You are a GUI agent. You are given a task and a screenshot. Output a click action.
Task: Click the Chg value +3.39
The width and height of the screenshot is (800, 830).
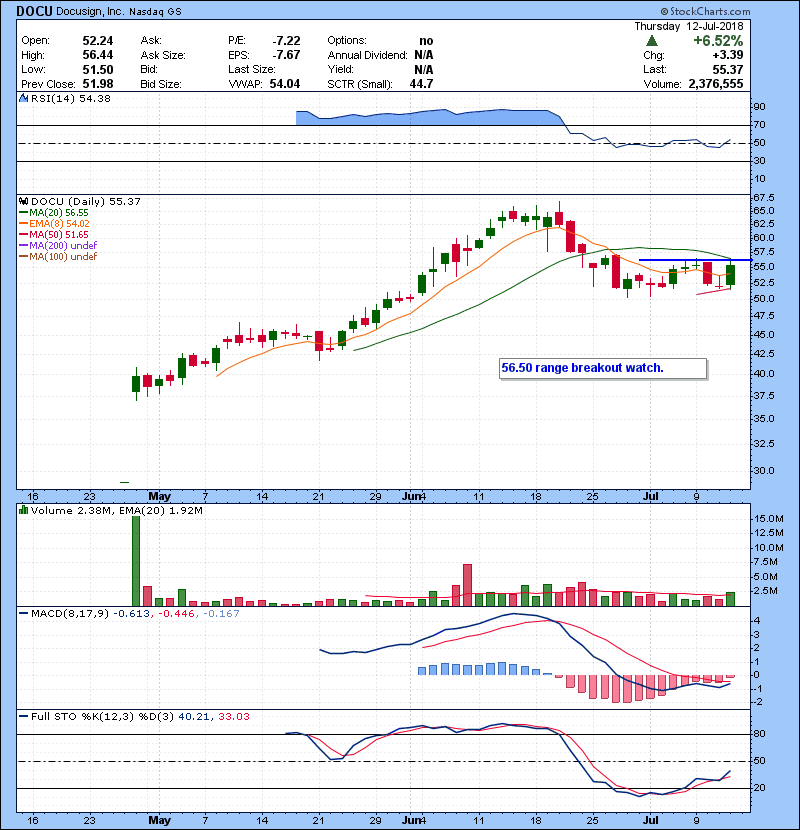728,55
